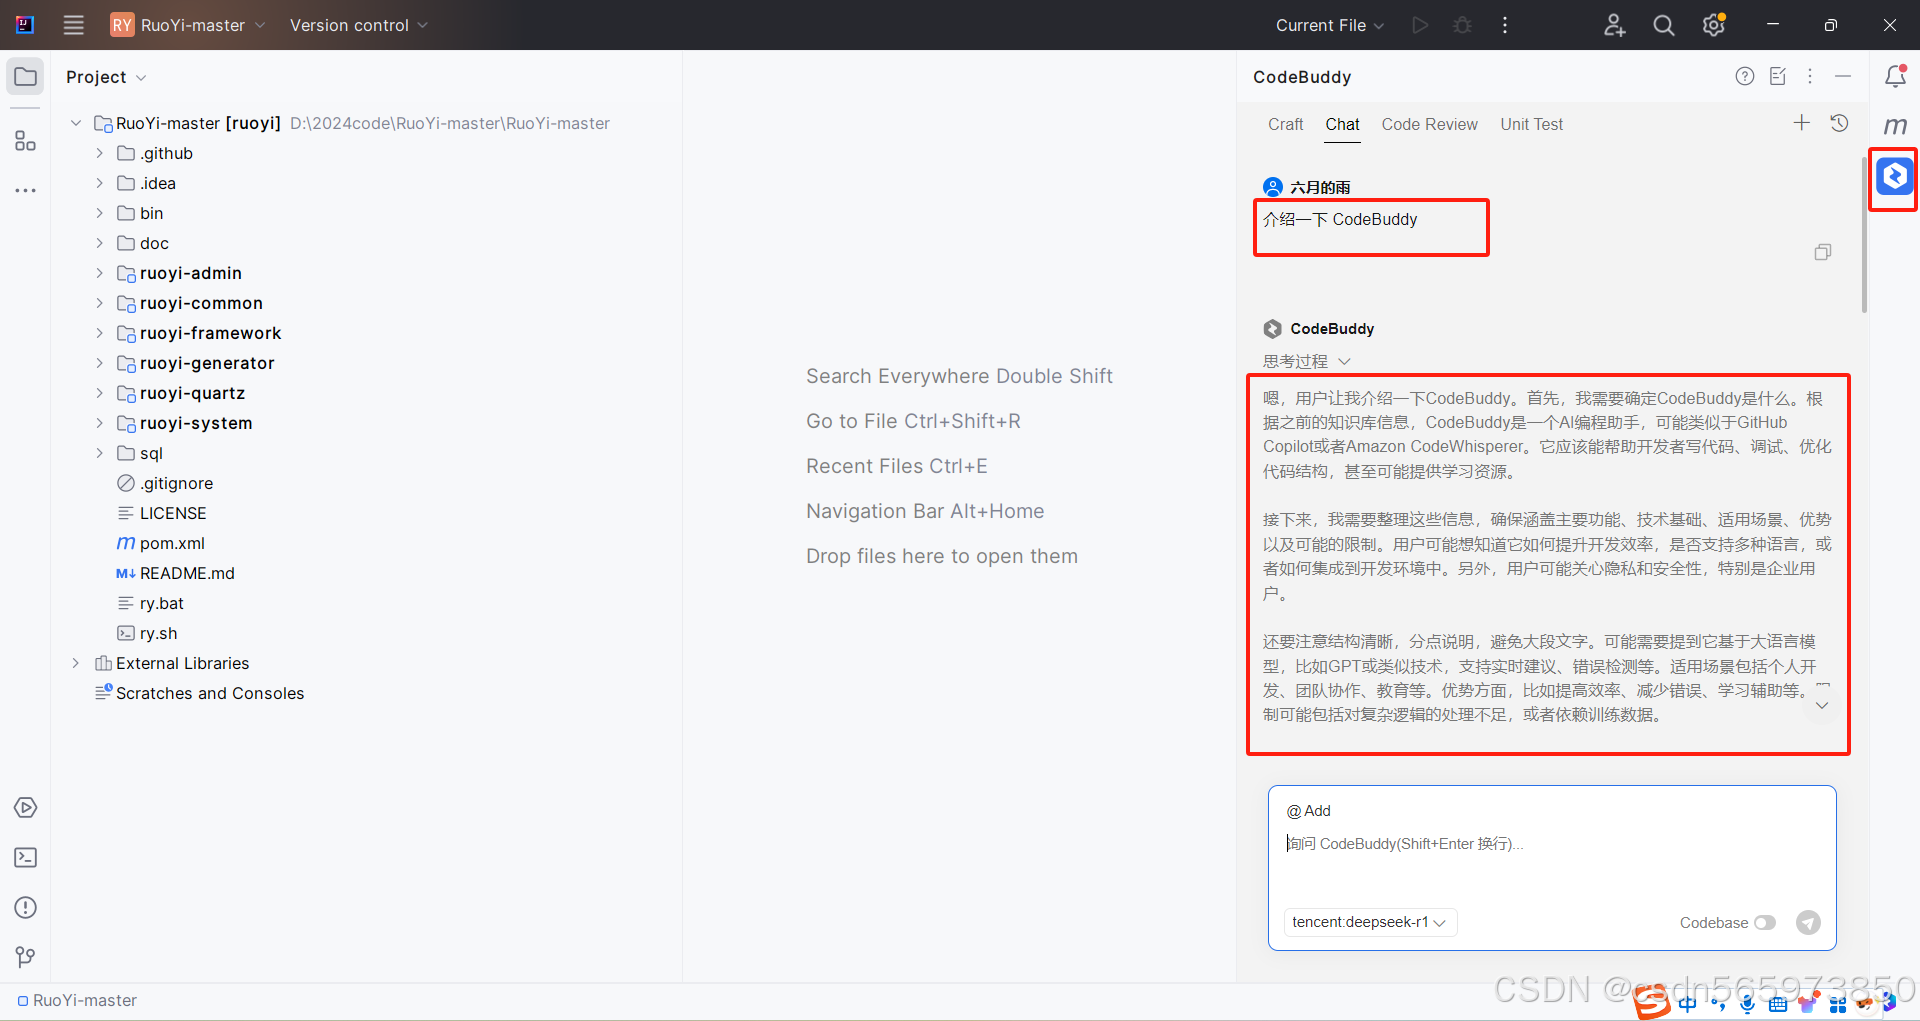Click the Run button in toolbar
This screenshot has height=1021, width=1920.
(x=1420, y=25)
